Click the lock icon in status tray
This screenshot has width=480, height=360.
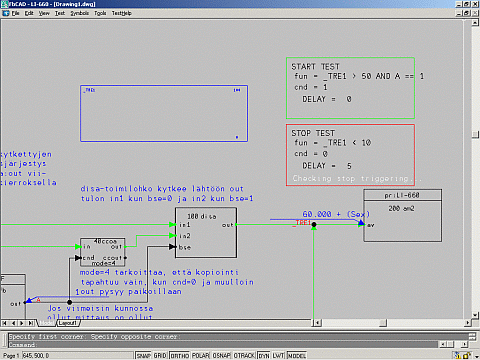coord(467,356)
